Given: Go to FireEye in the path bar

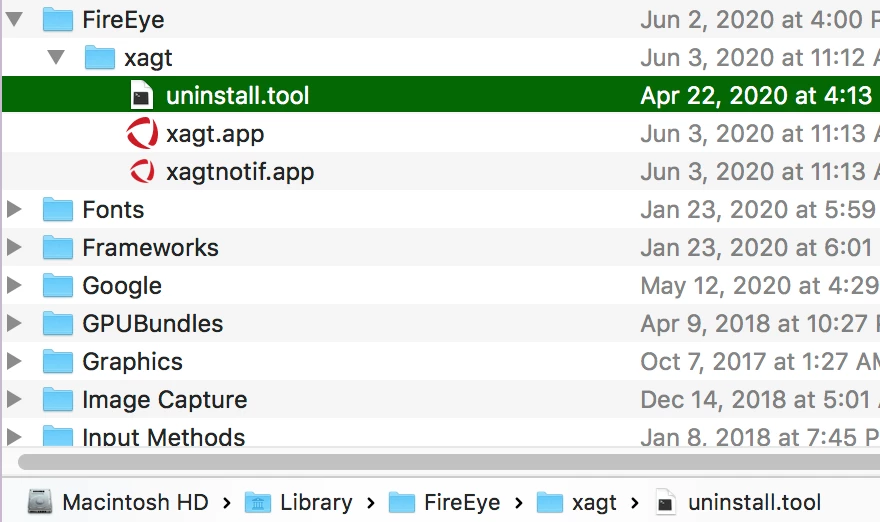Looking at the screenshot, I should point(444,502).
